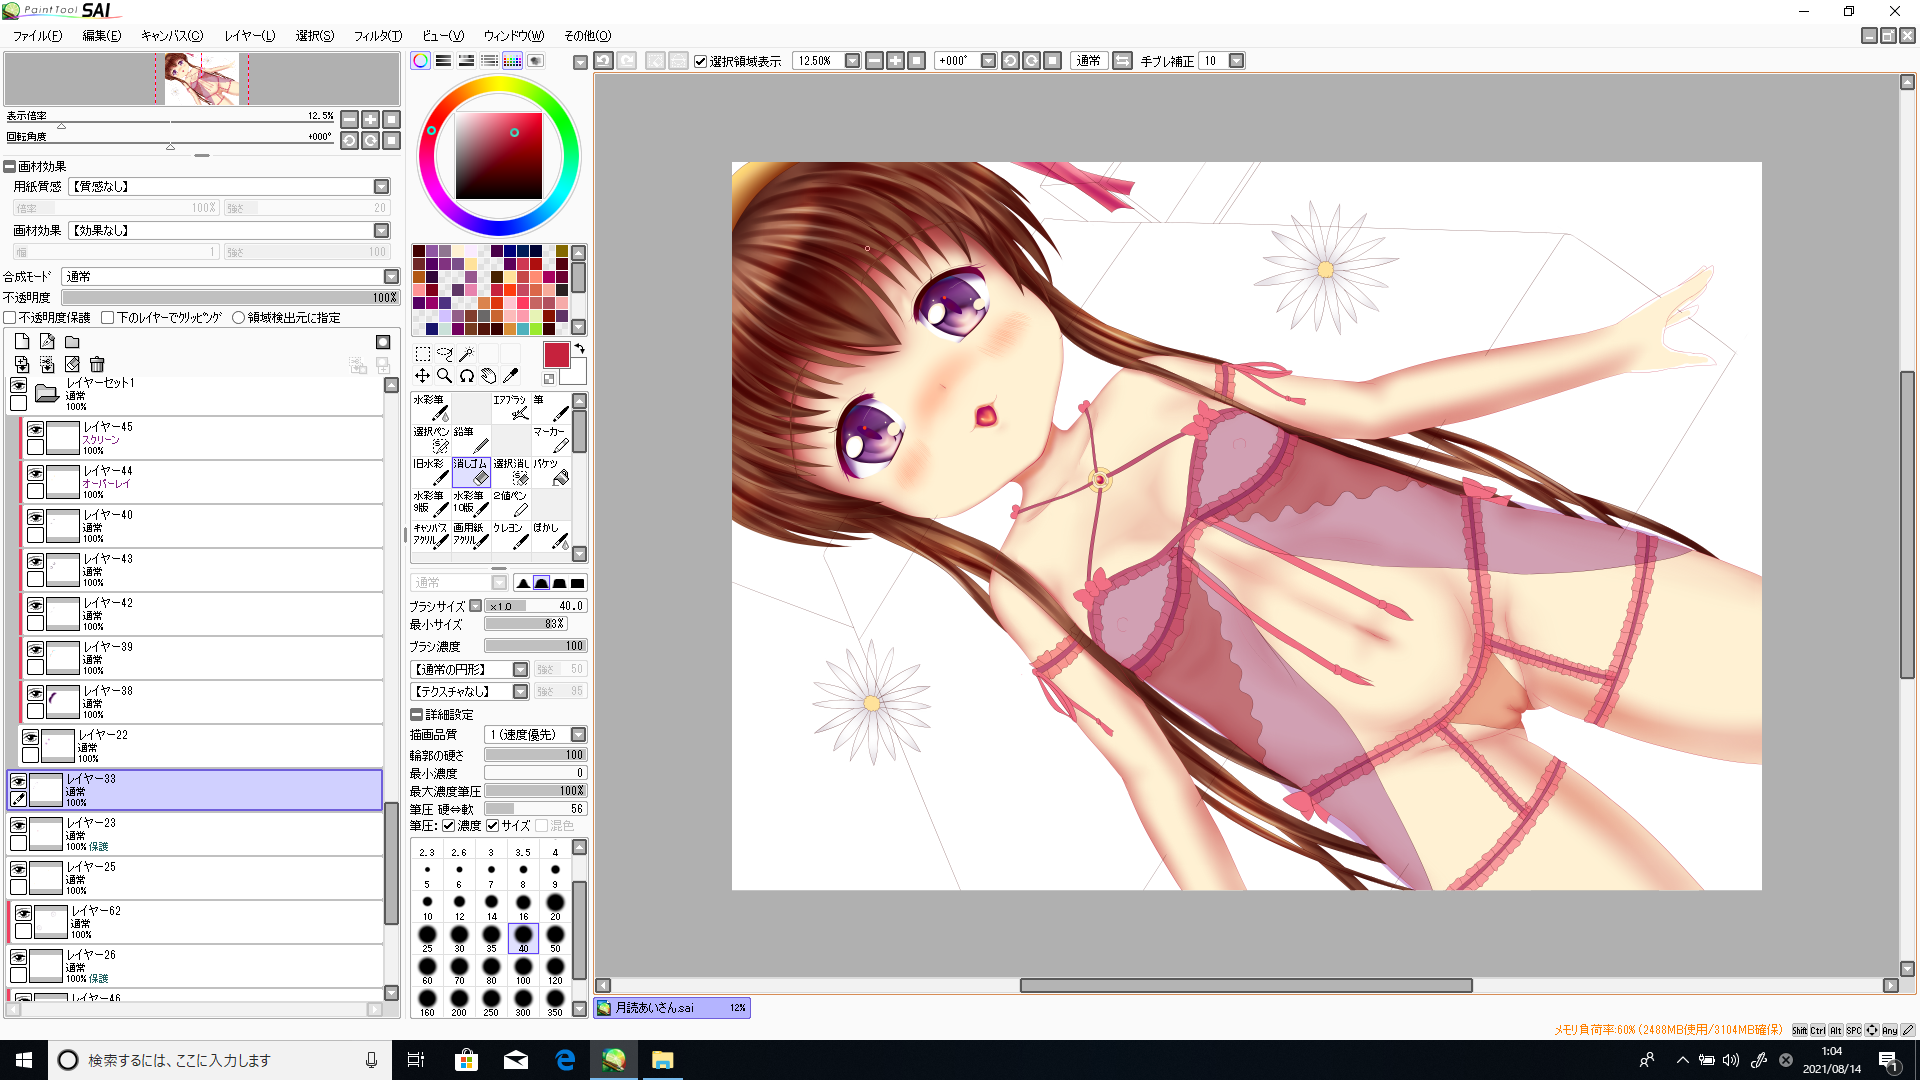Screen dimensions: 1920x1080
Task: Open rotation angle +000° dropdown
Action: click(988, 61)
